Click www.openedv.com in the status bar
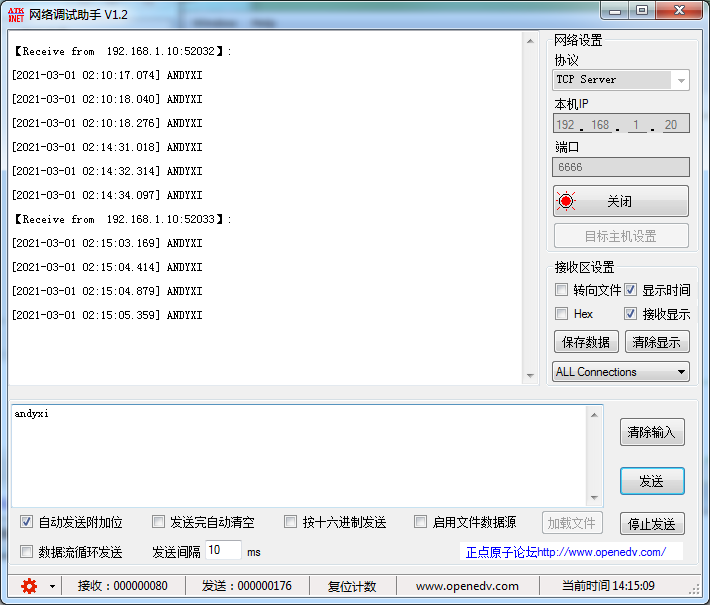 [467, 586]
